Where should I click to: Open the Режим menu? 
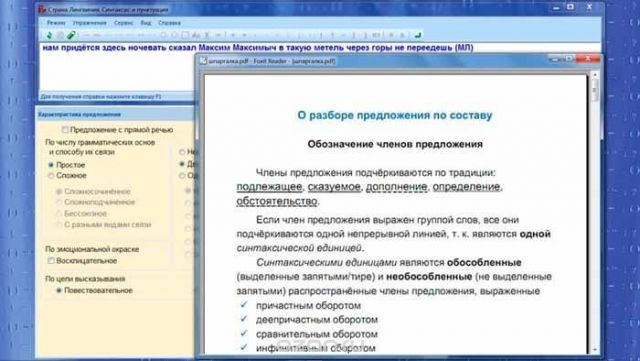(x=56, y=23)
